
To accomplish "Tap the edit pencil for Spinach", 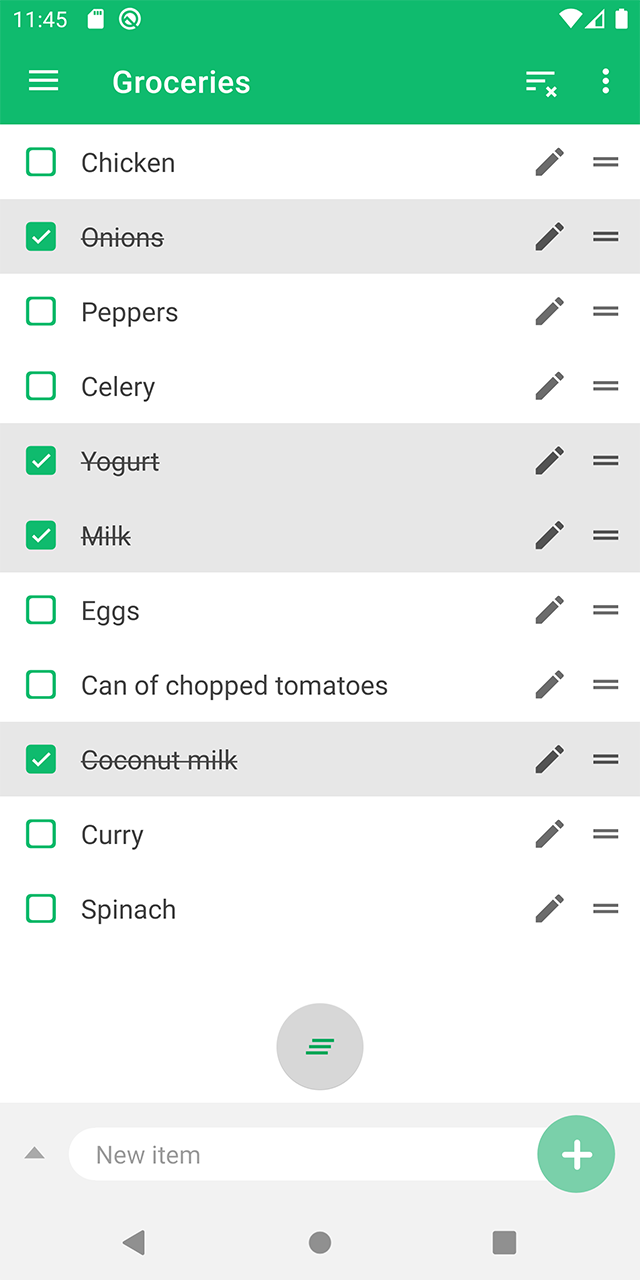I will pos(549,909).
